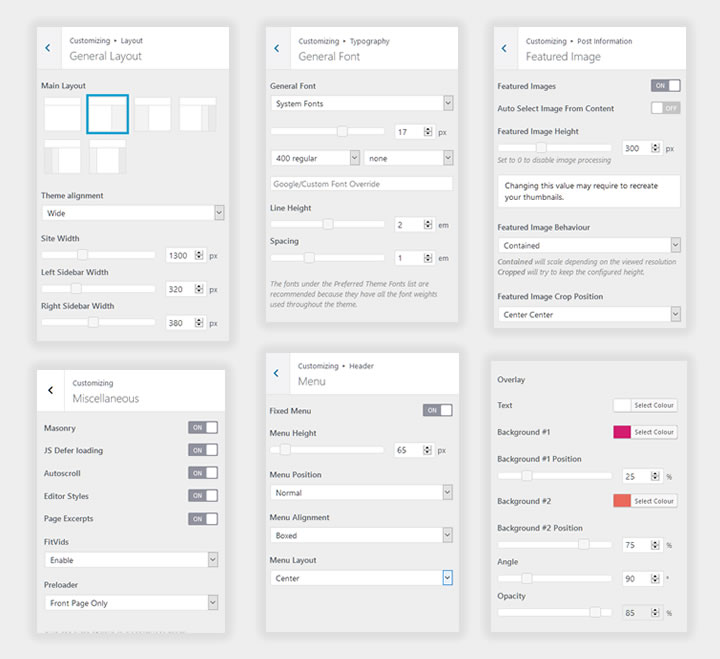
Task: Click back arrow in Miscellaneous panel
Action: (x=50, y=390)
